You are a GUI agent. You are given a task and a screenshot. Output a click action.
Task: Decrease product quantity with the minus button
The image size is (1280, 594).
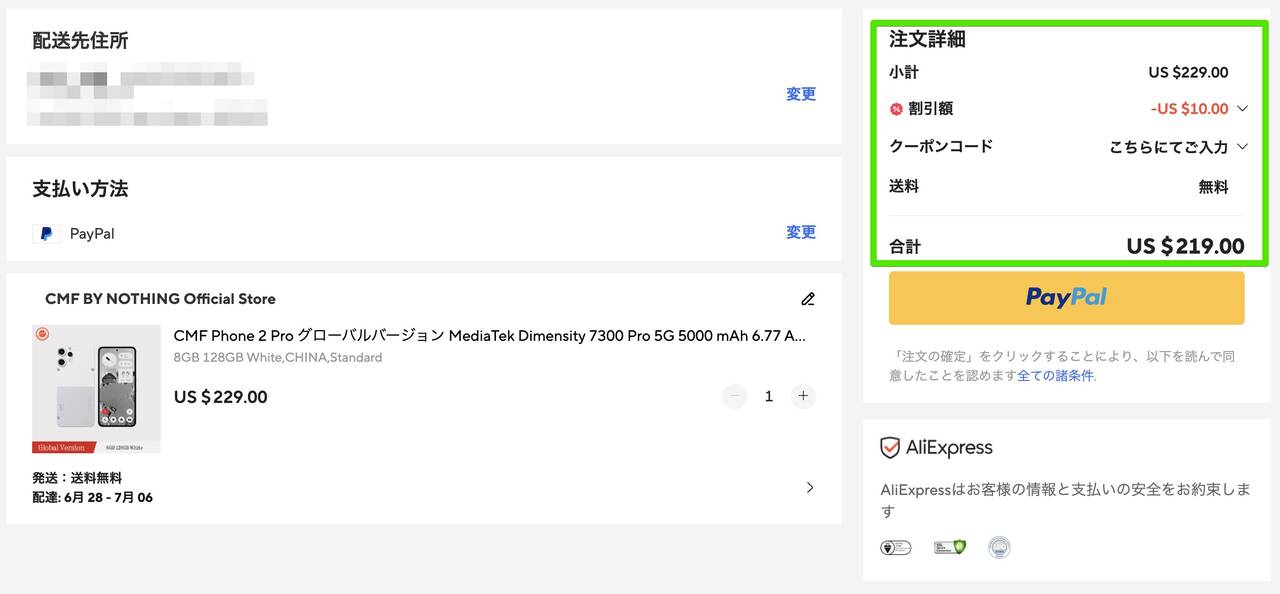735,396
